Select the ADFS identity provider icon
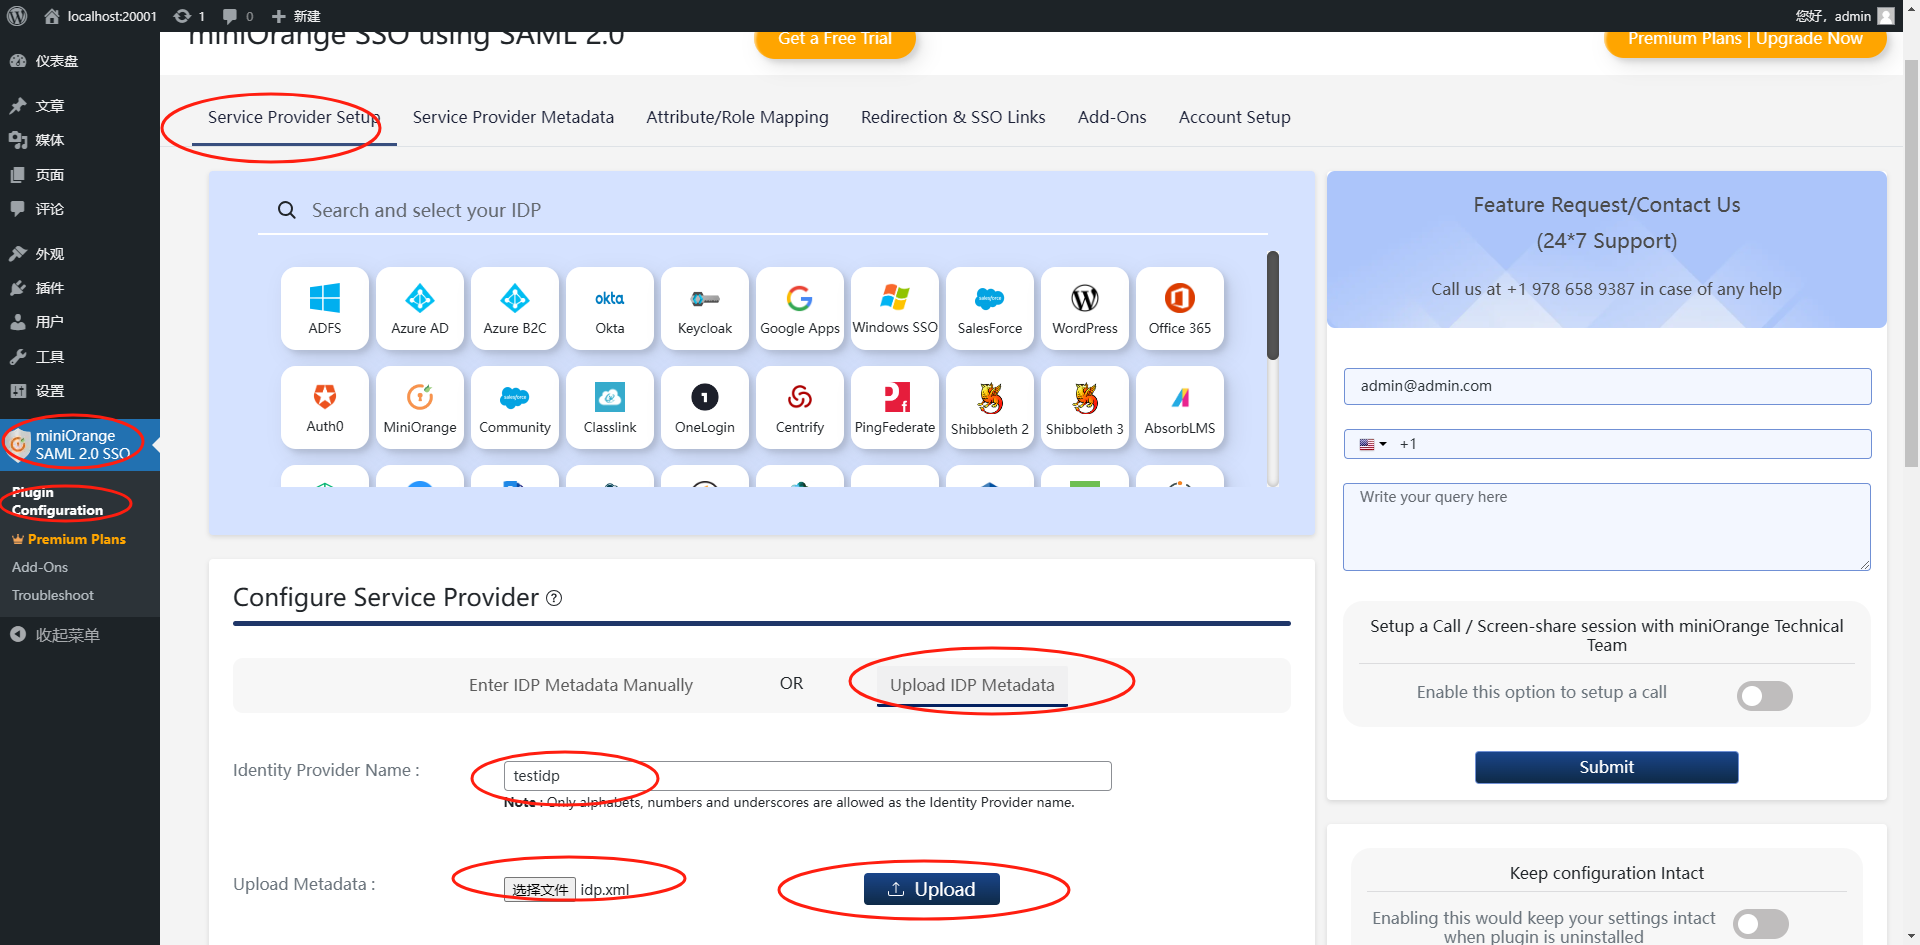Screen dimensions: 1920x945 pos(324,308)
